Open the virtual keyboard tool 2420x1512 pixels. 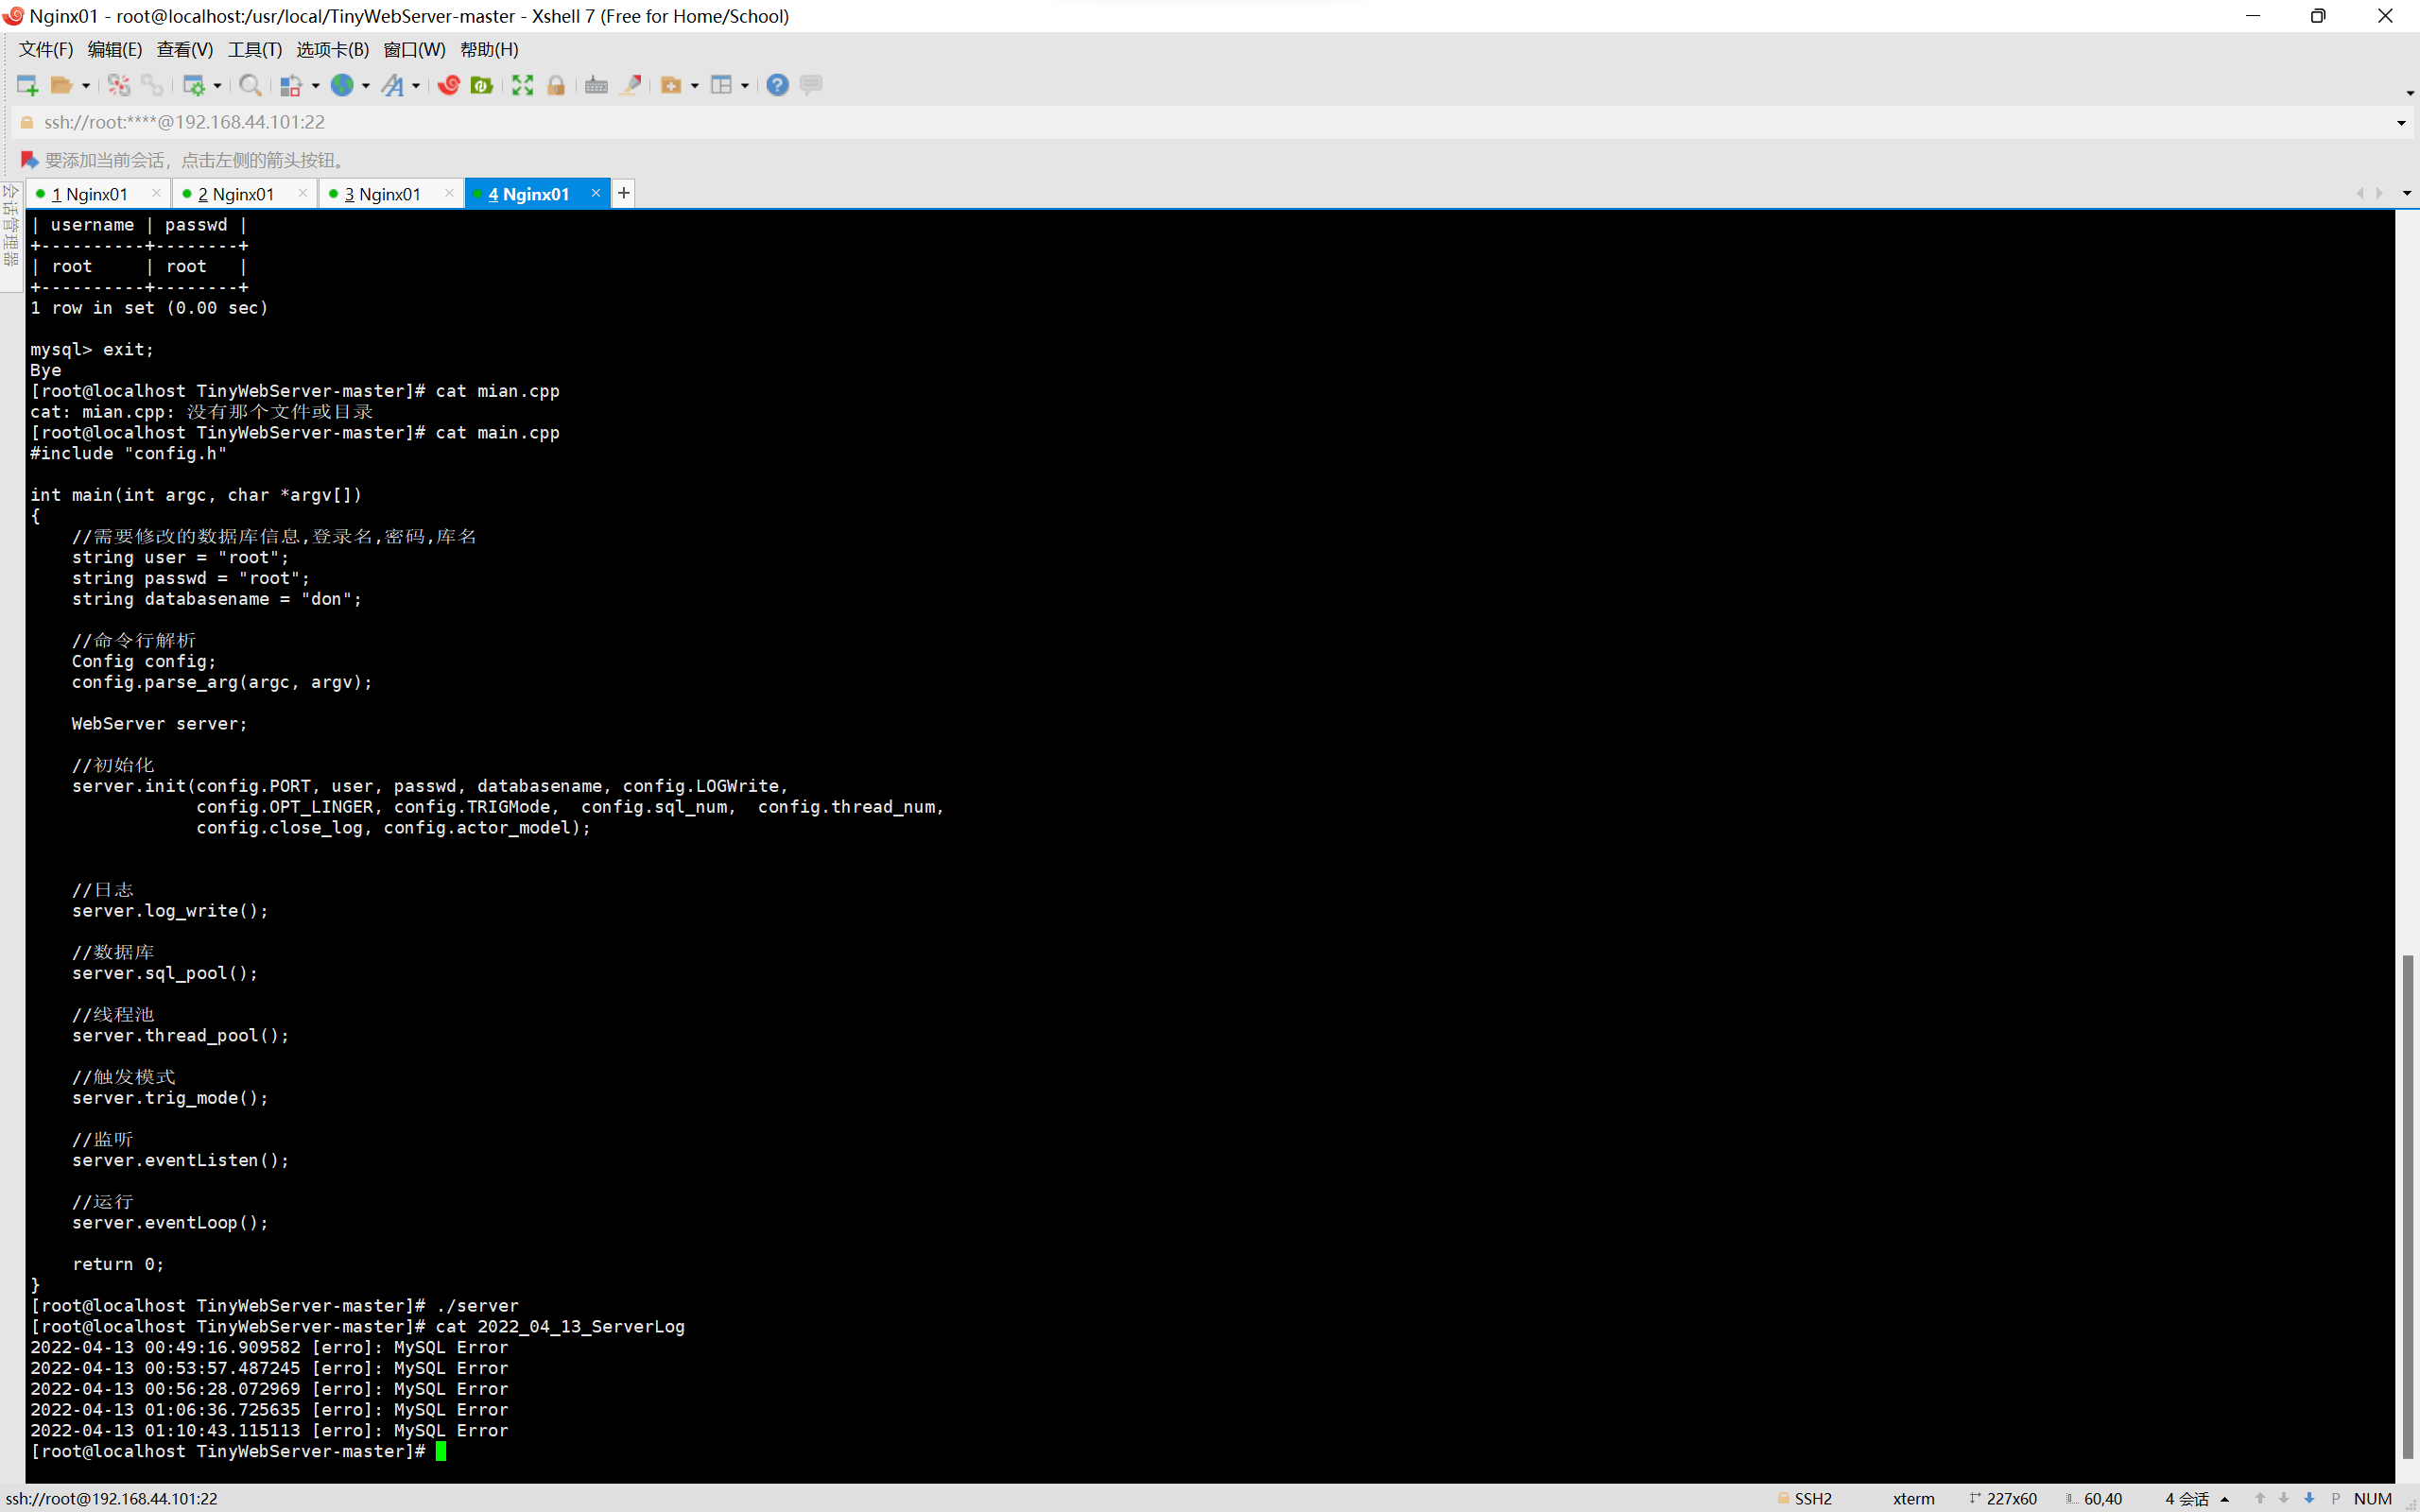[x=596, y=85]
